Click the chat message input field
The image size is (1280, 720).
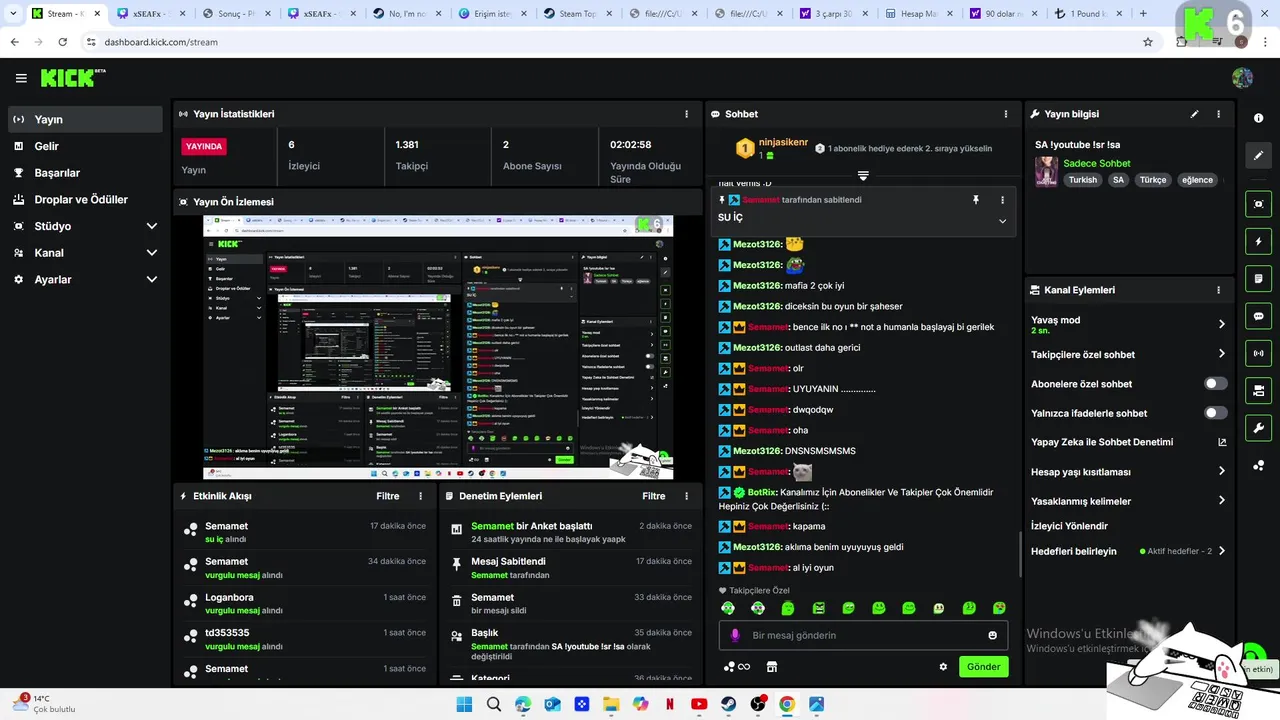[x=863, y=635]
